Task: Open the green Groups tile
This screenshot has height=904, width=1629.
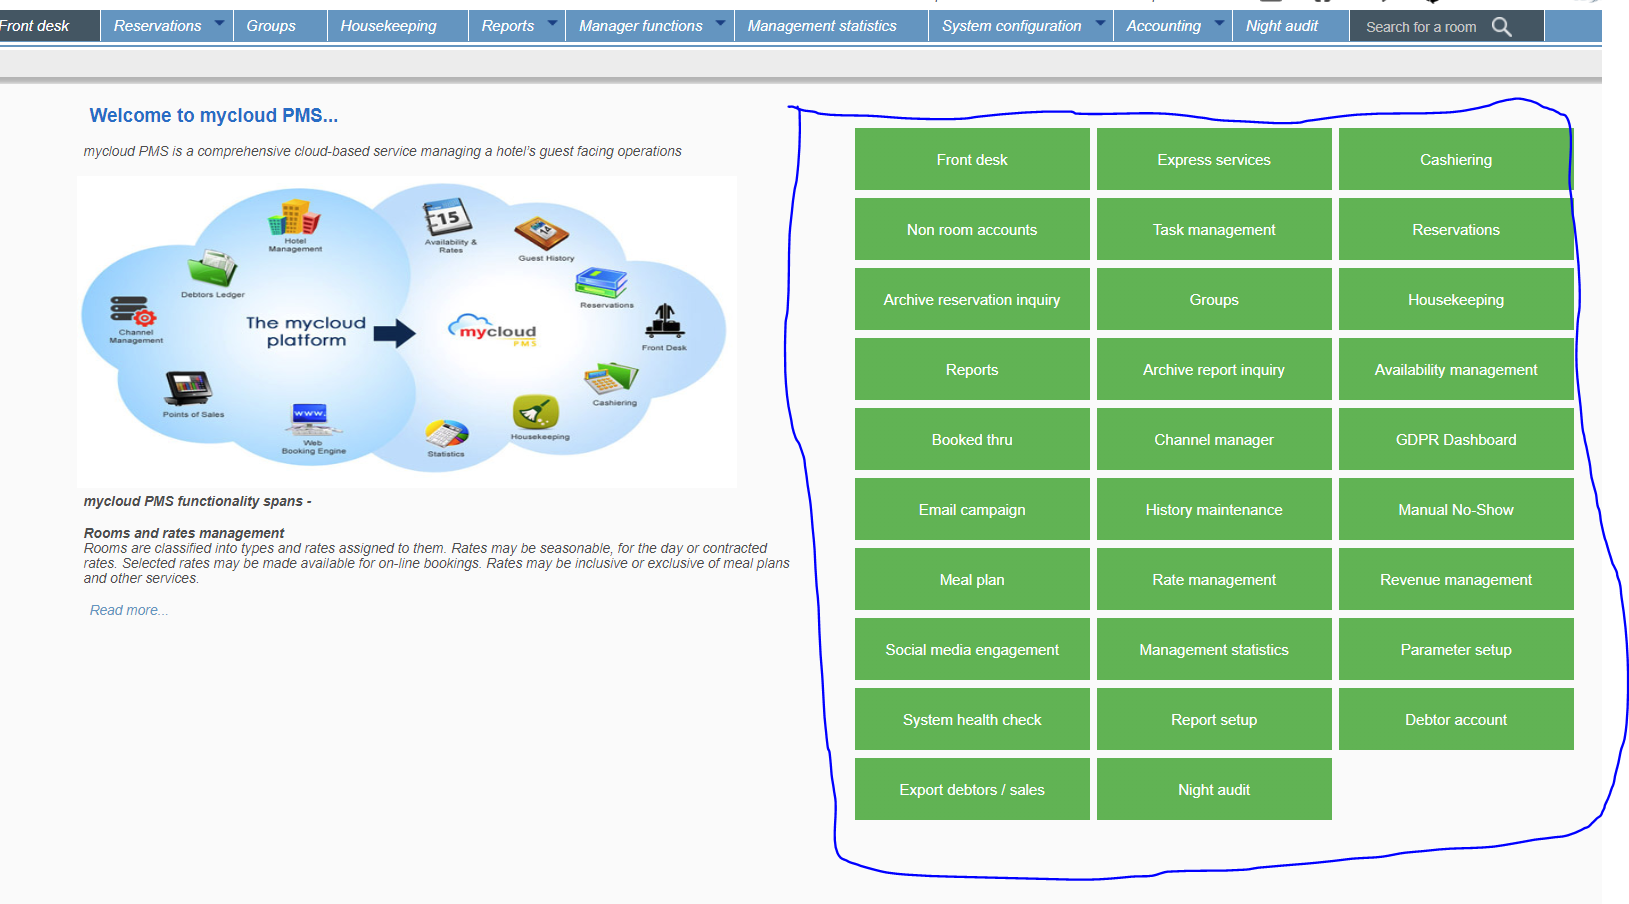Action: [x=1214, y=299]
